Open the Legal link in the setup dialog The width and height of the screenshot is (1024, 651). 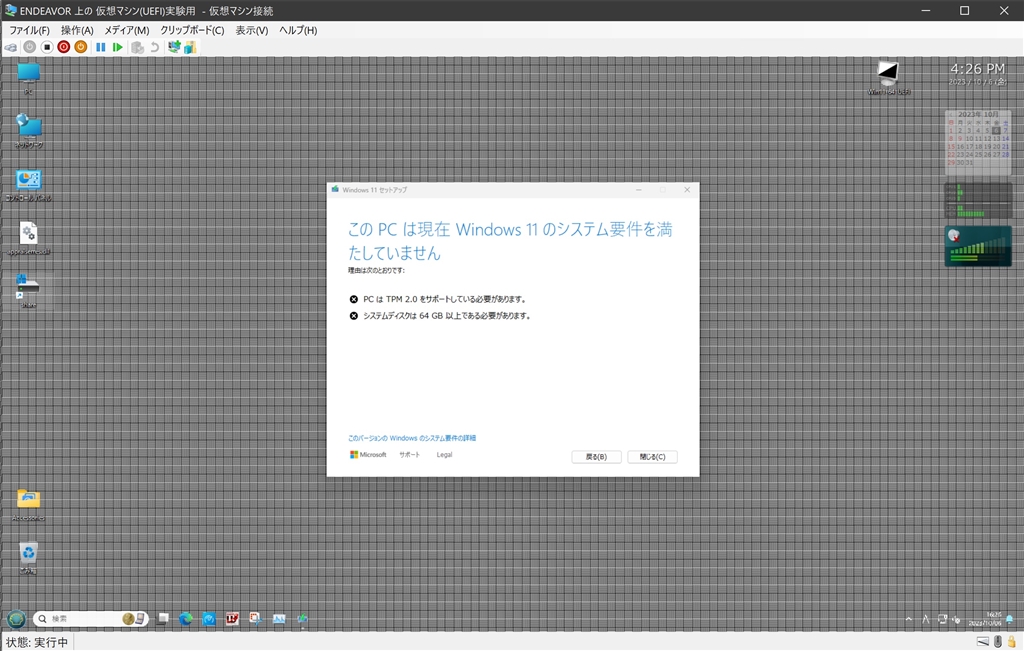pyautogui.click(x=444, y=454)
